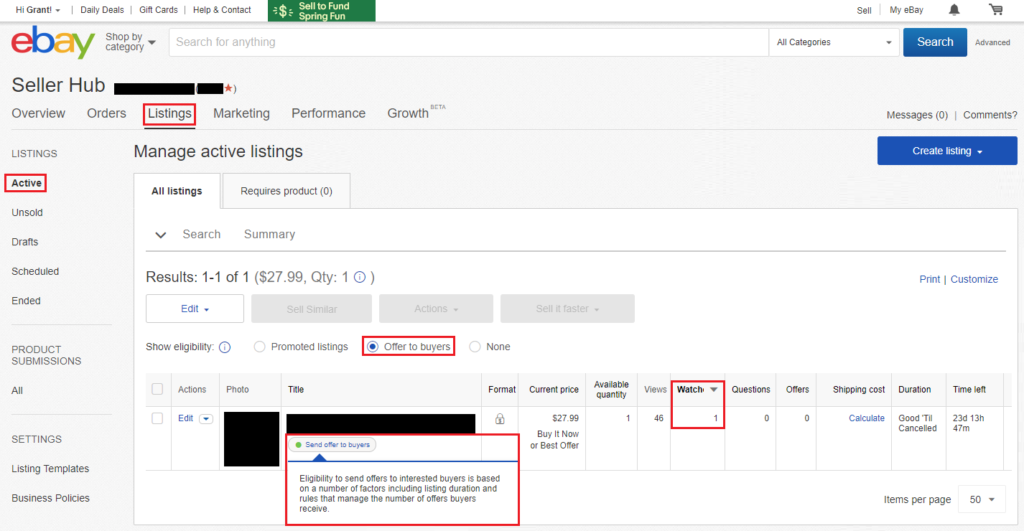Viewport: 1024px width, 531px height.
Task: Open the Hi Grant account dropdown
Action: click(38, 10)
